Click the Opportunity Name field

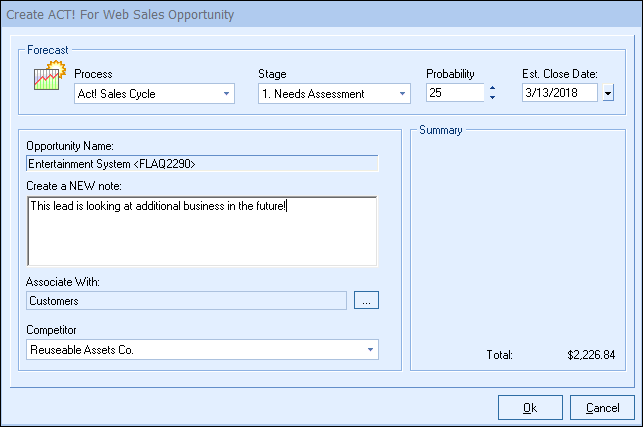[x=202, y=164]
